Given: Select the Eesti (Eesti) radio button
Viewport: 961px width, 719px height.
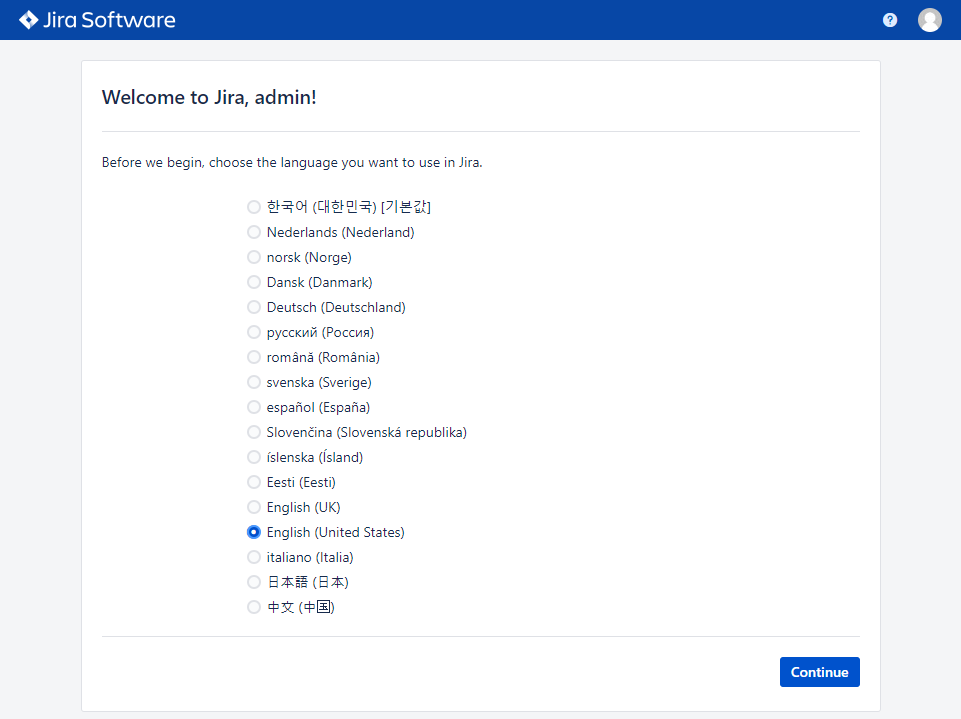Looking at the screenshot, I should (254, 482).
